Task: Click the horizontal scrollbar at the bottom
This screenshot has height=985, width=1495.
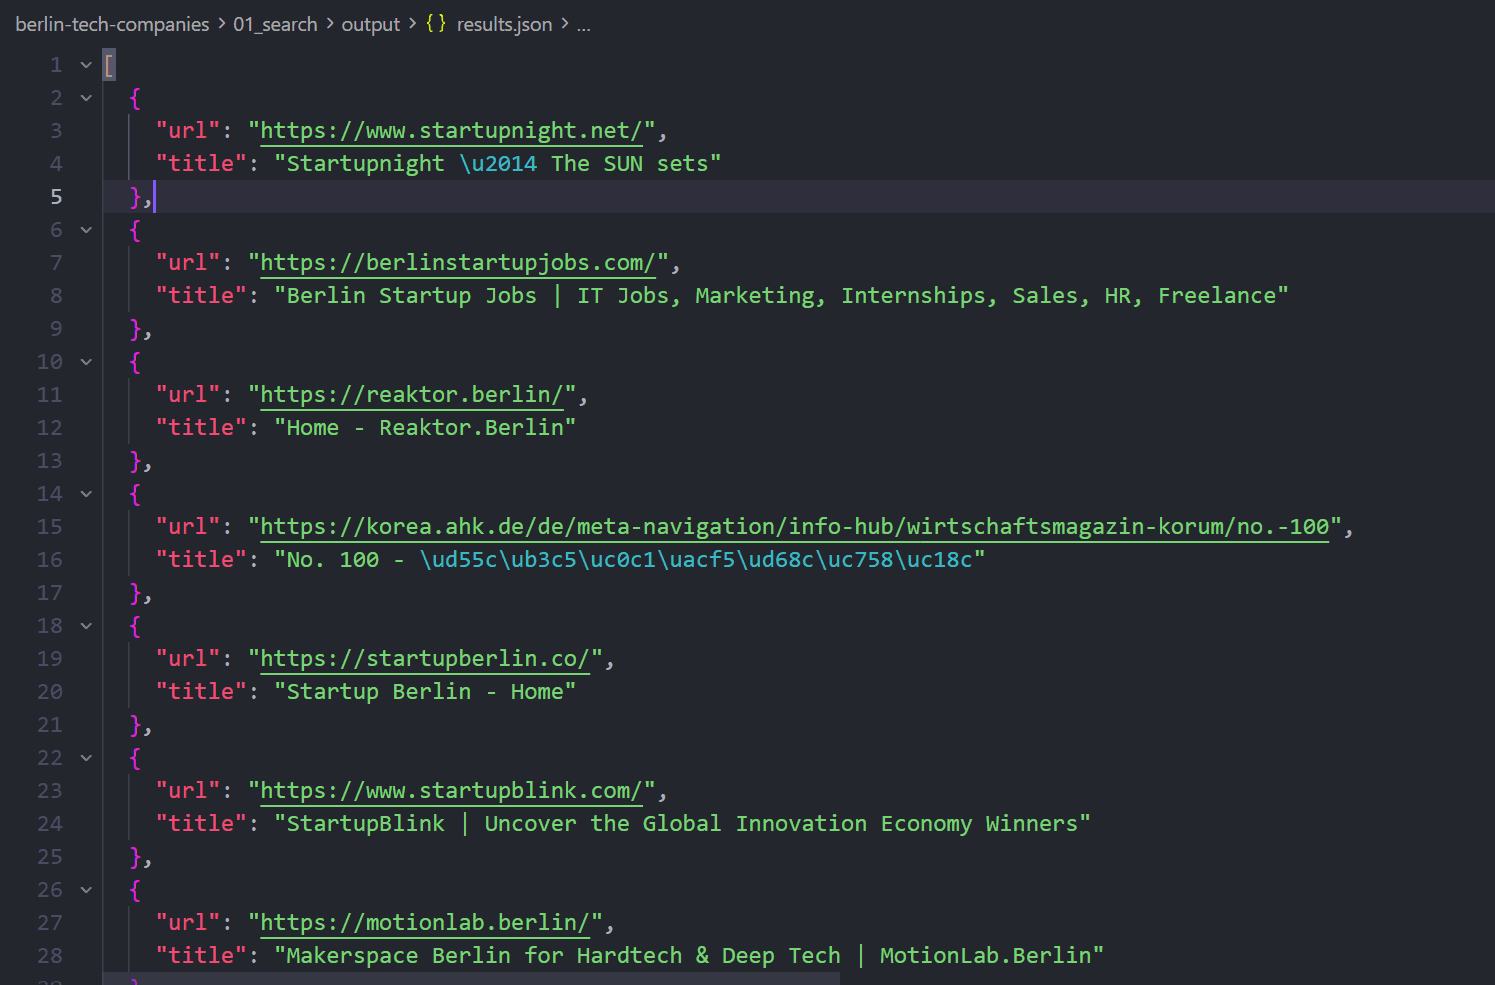Action: [471, 978]
